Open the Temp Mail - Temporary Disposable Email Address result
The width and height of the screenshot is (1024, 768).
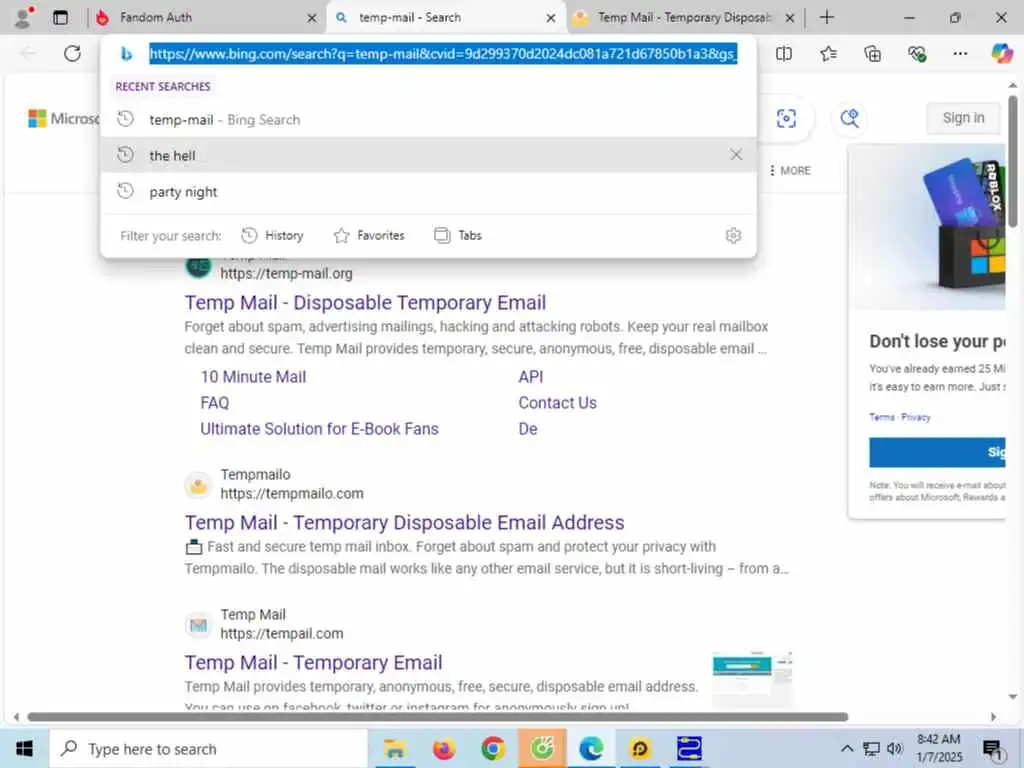click(404, 522)
